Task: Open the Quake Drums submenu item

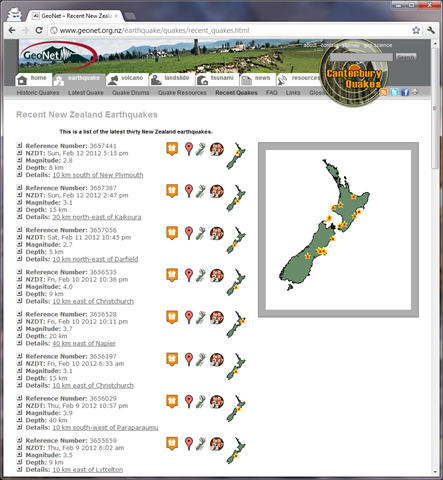Action: pyautogui.click(x=131, y=93)
